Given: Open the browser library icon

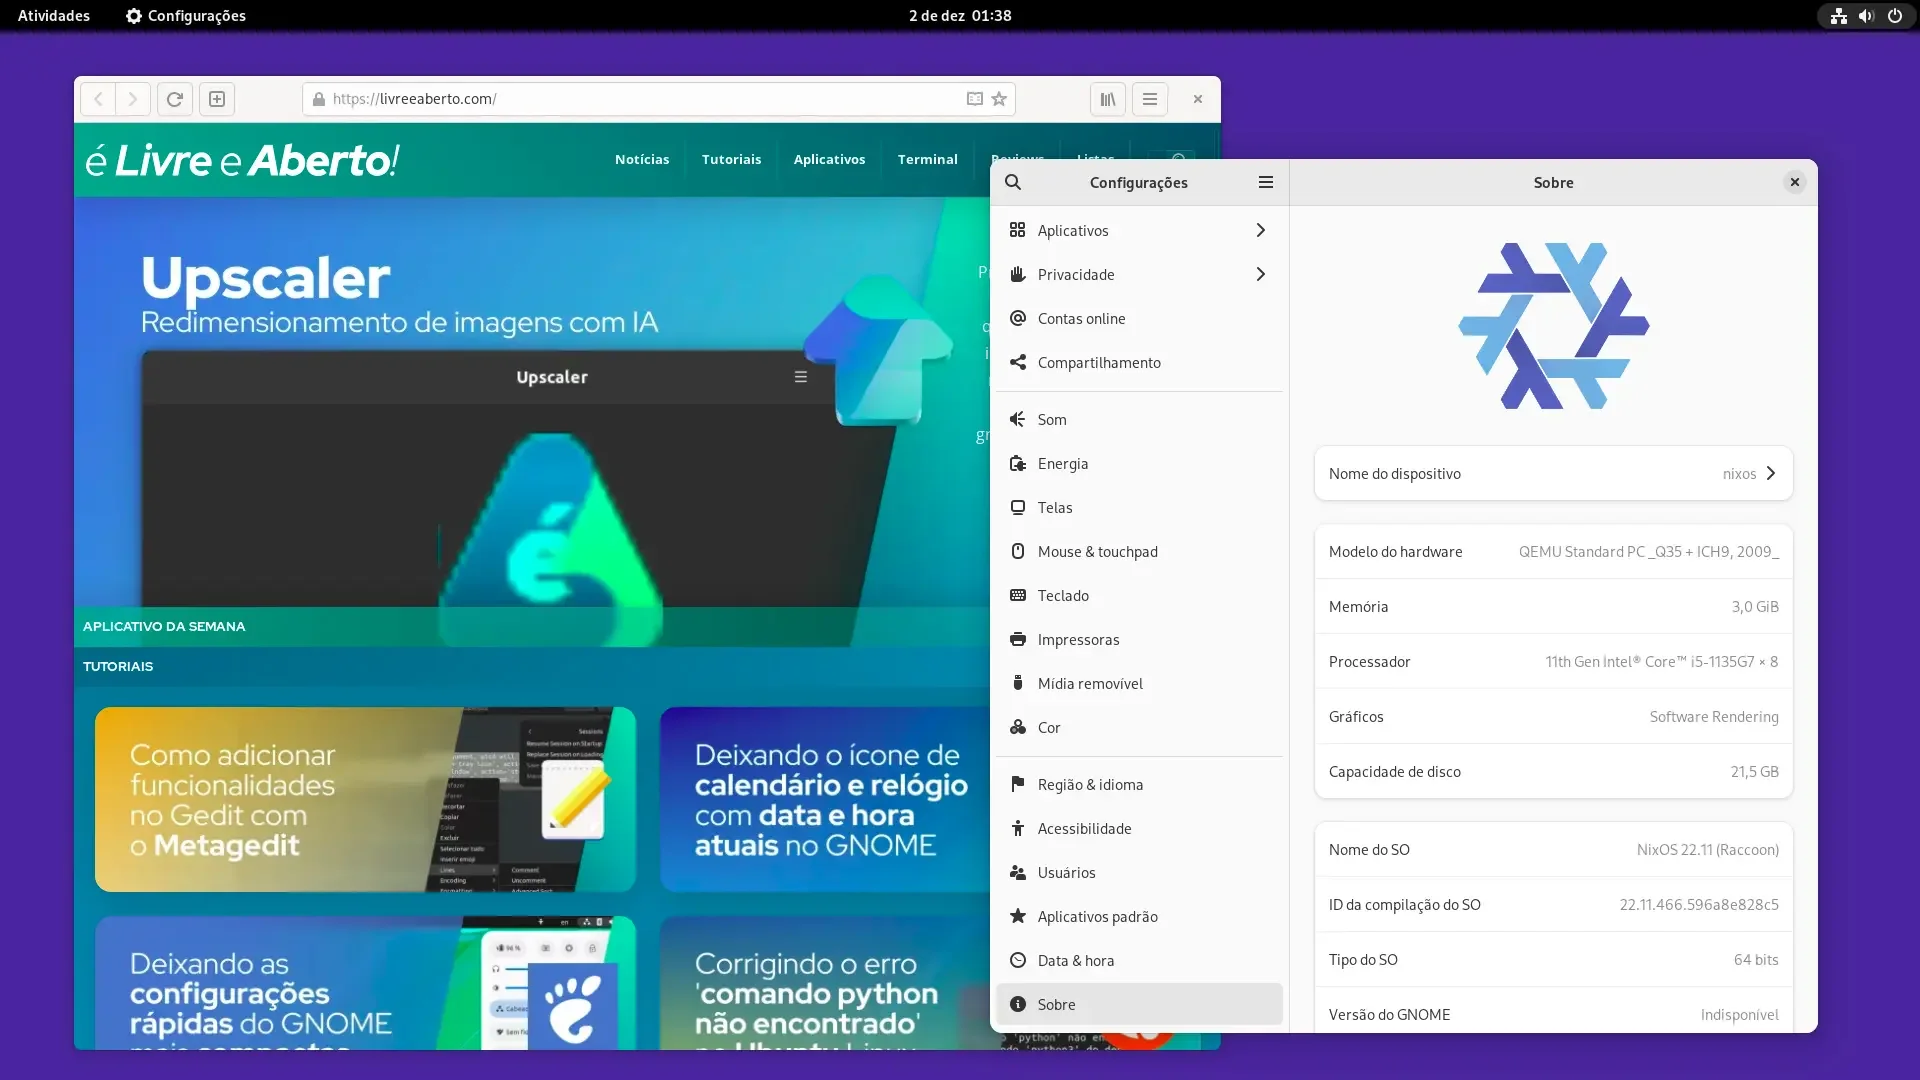Looking at the screenshot, I should (x=1108, y=99).
